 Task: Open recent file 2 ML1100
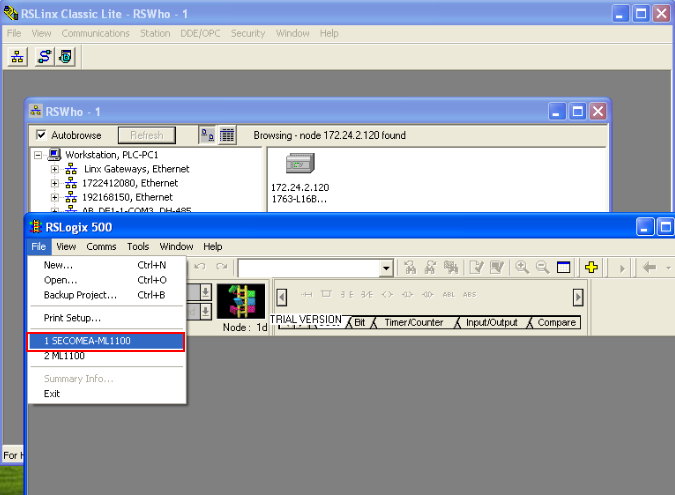107,356
